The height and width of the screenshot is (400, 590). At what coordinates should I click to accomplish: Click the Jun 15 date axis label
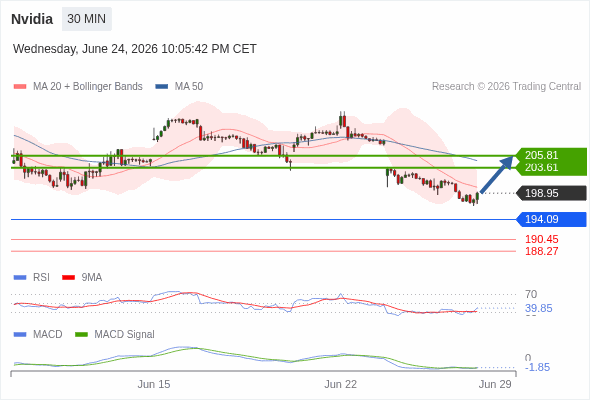pyautogui.click(x=154, y=385)
